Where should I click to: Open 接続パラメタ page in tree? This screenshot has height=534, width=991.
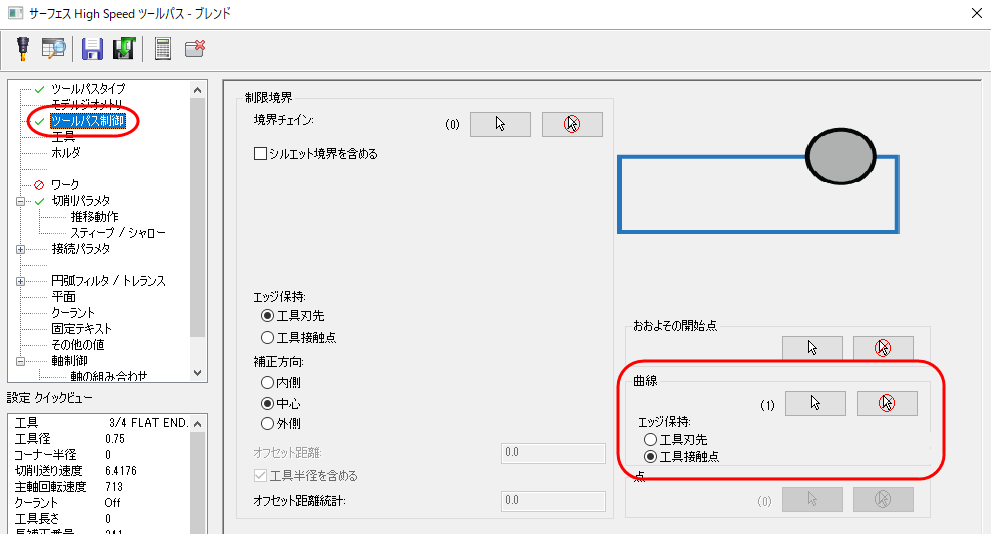tap(80, 249)
